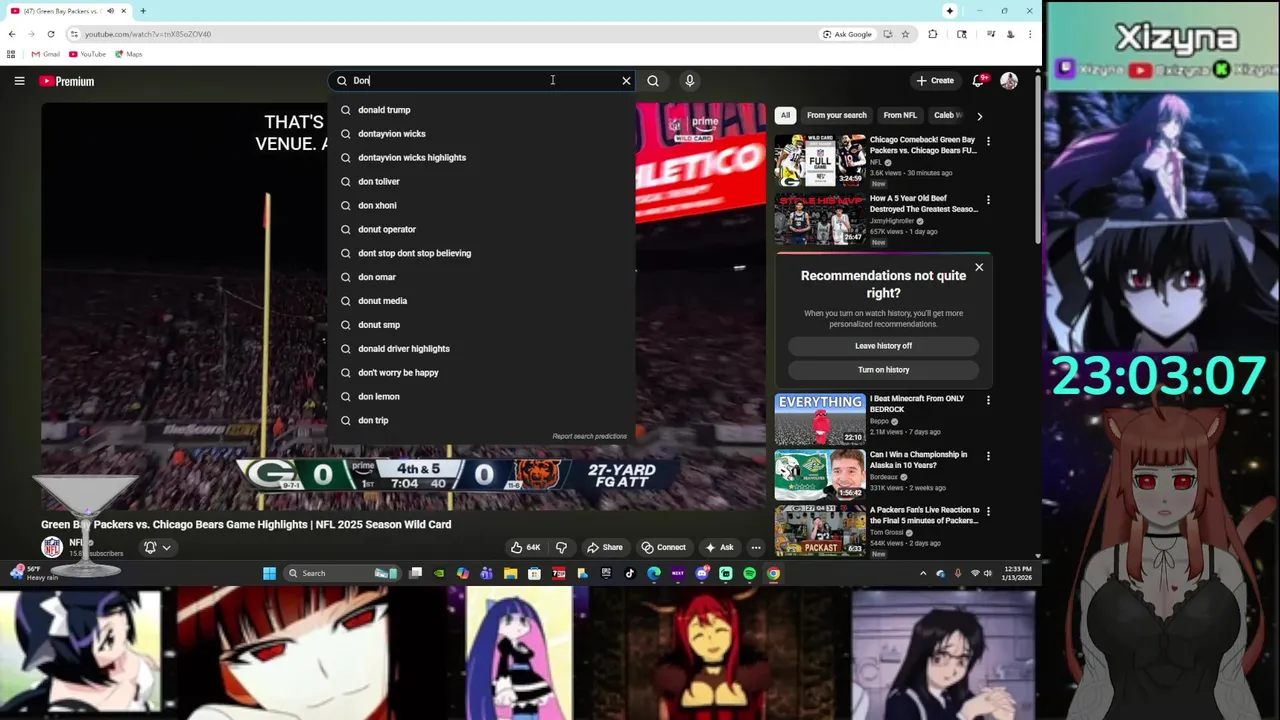Choose 'don xhoni' suggestion
This screenshot has height=720, width=1280.
pyautogui.click(x=481, y=206)
